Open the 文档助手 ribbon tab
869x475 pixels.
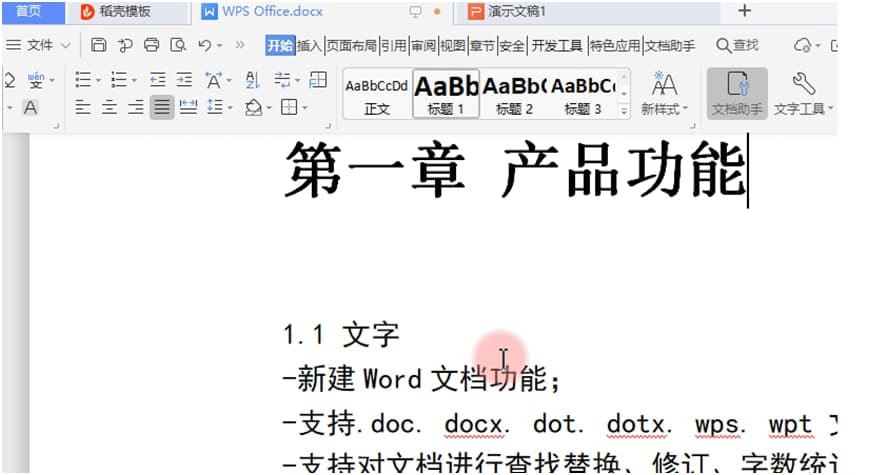click(x=669, y=45)
